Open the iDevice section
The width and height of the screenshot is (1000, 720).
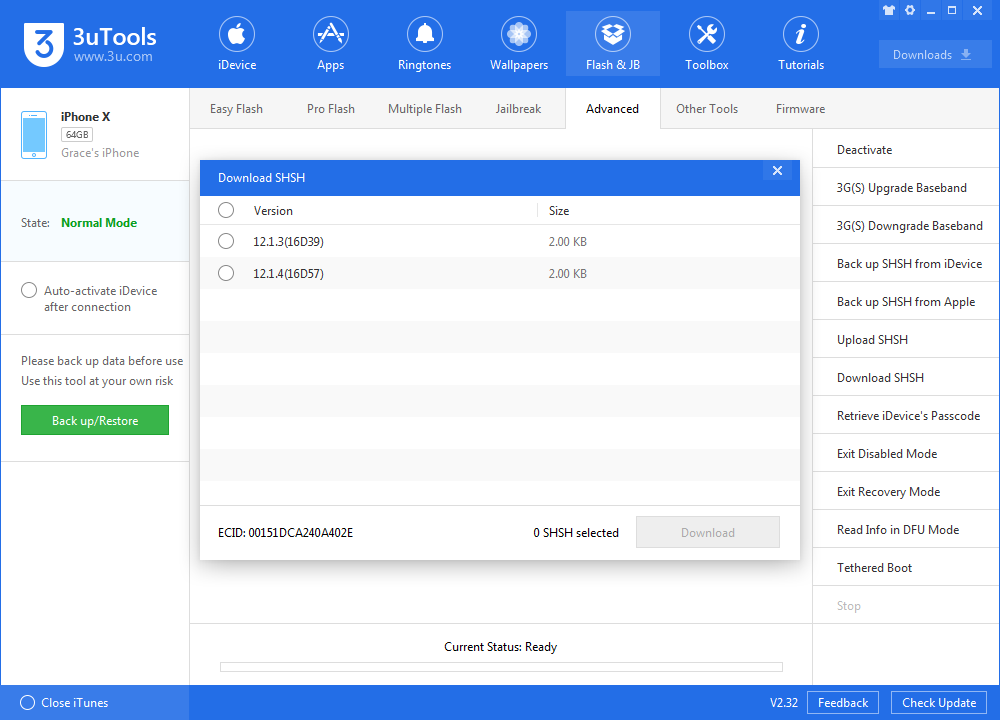pos(237,43)
